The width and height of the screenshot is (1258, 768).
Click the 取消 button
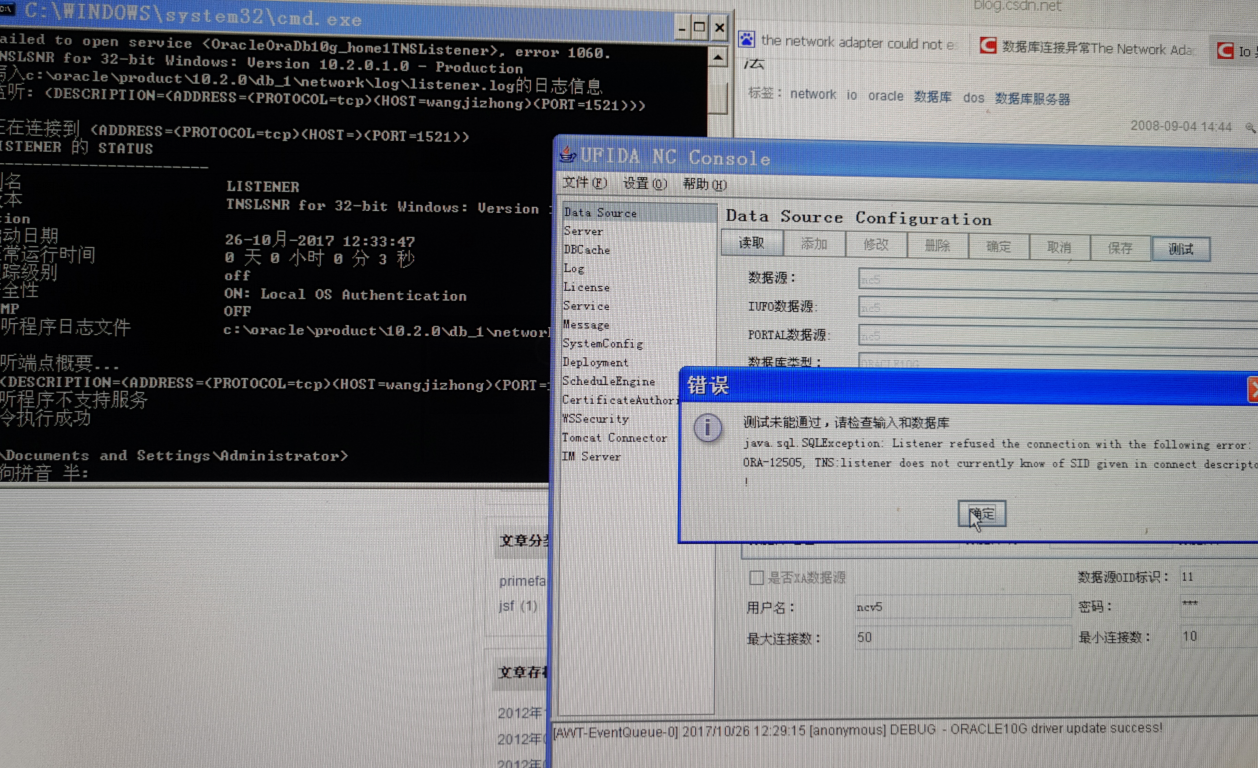[1059, 247]
